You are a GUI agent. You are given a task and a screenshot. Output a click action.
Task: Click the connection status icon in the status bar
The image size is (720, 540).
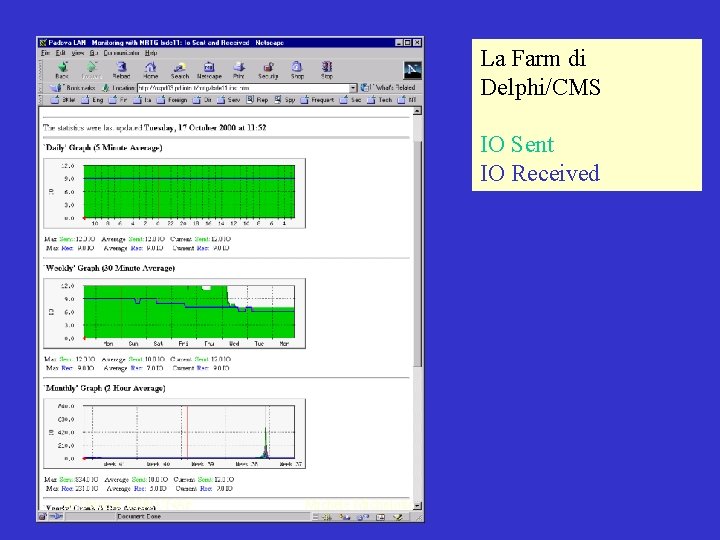(x=56, y=517)
